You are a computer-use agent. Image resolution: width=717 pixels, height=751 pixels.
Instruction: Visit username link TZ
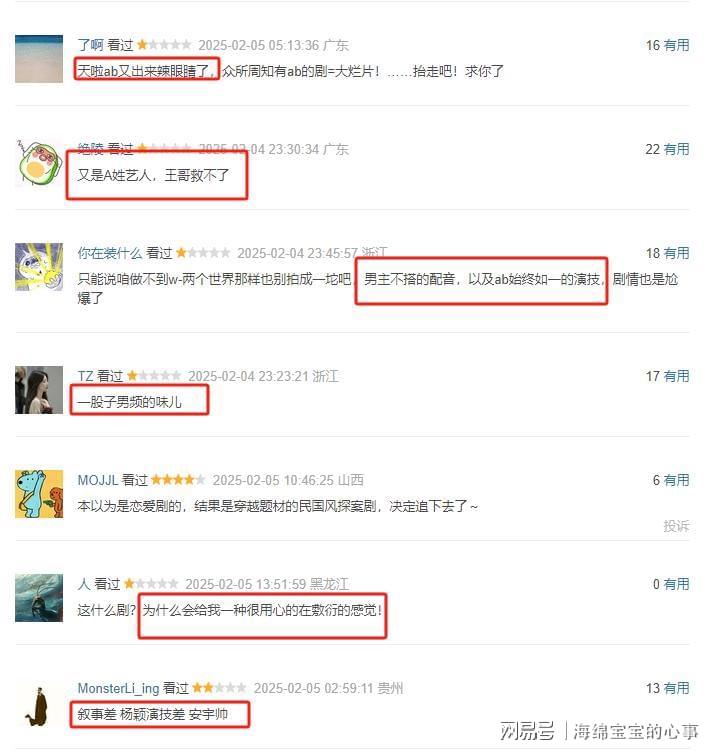point(86,376)
